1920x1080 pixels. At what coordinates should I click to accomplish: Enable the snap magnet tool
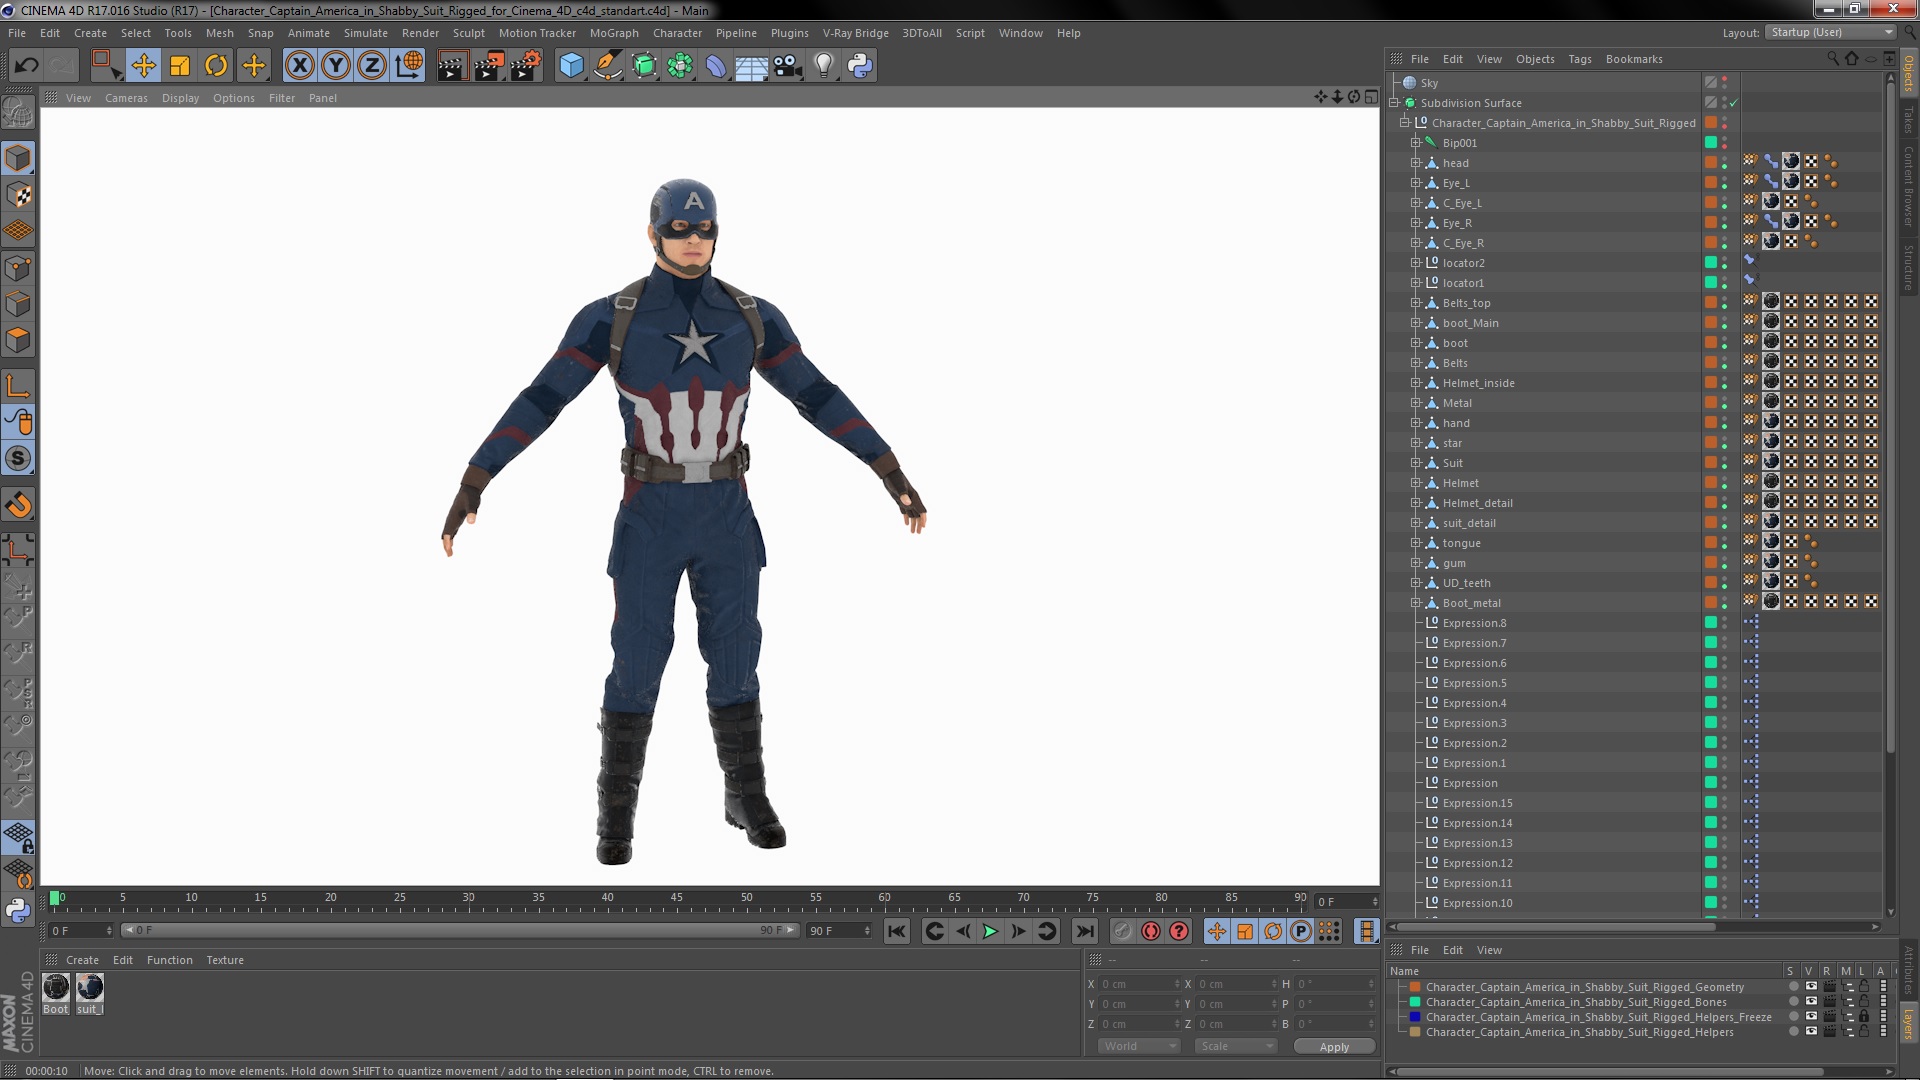(x=18, y=505)
